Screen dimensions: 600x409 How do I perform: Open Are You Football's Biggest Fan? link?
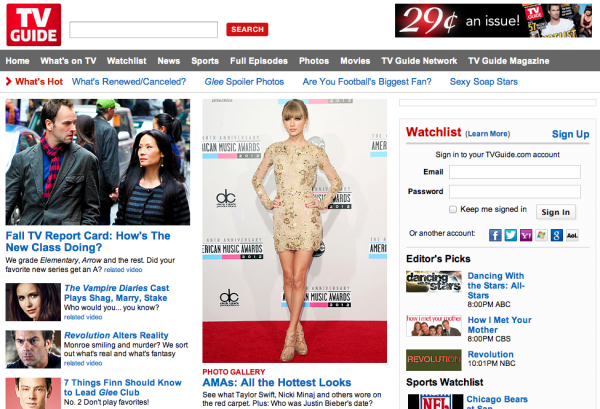(x=367, y=81)
